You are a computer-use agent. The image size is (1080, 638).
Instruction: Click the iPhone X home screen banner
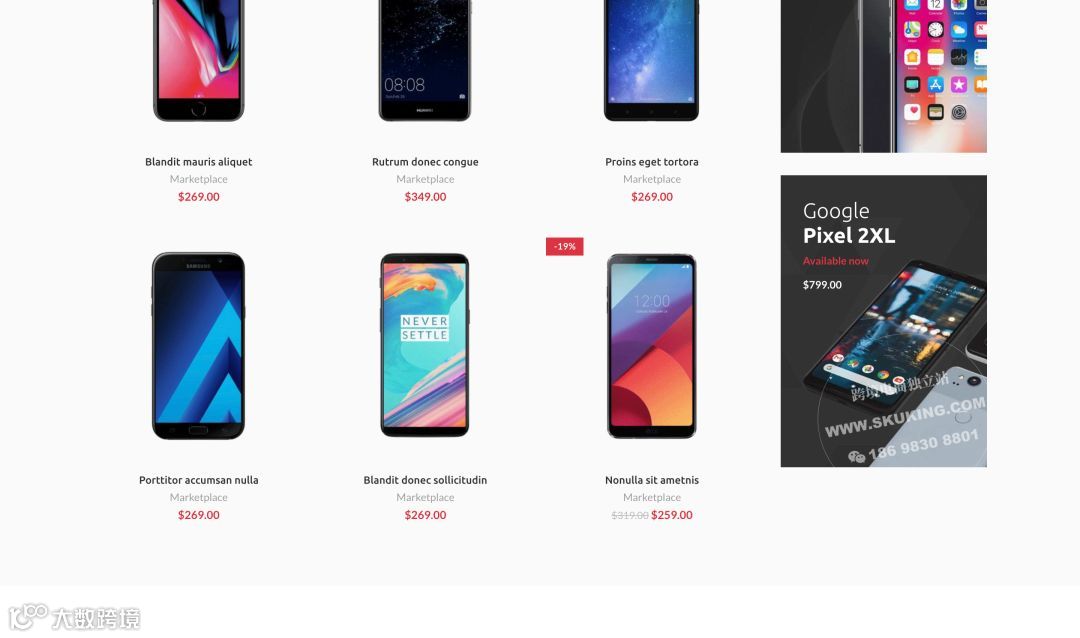[x=884, y=76]
